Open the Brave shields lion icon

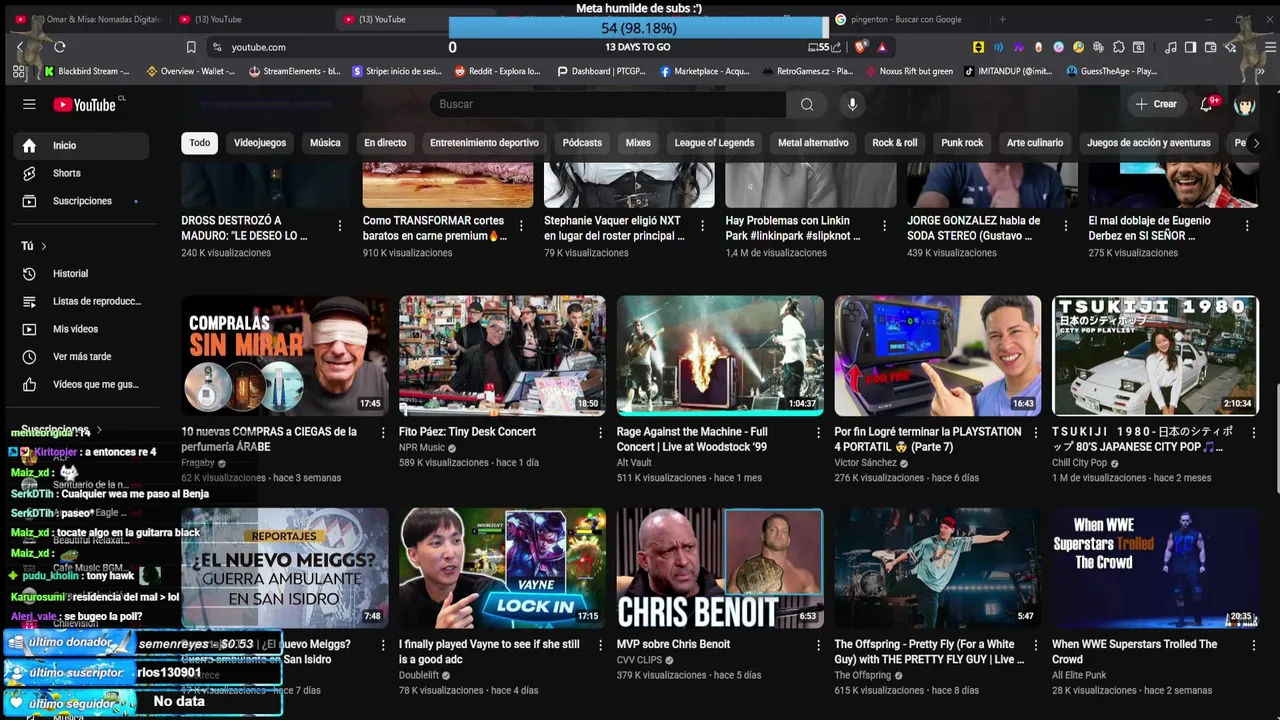point(861,47)
